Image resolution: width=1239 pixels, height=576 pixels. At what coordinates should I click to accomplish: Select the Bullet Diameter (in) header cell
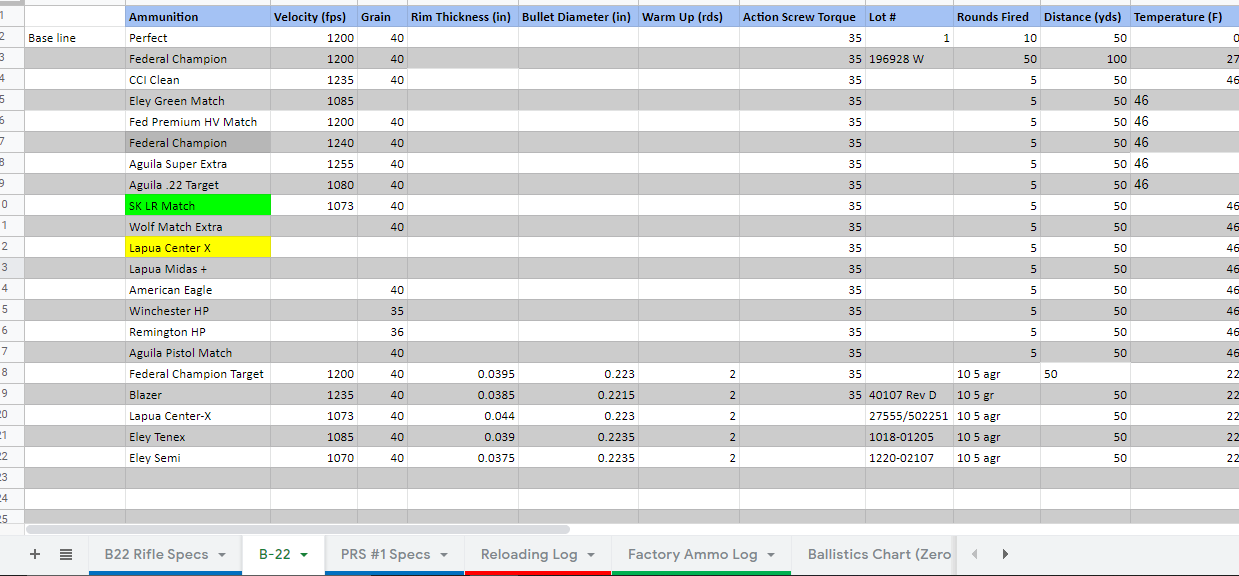click(x=578, y=17)
